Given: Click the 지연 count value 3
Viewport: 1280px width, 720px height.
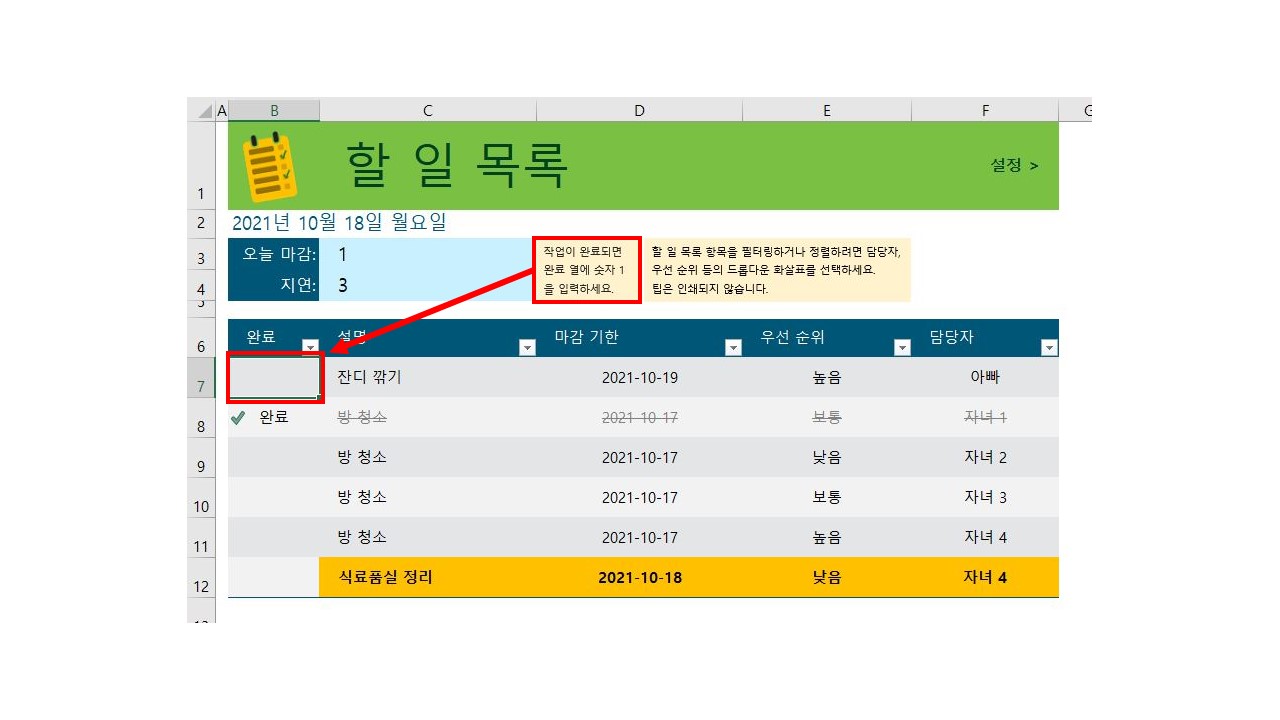Looking at the screenshot, I should click(x=342, y=286).
